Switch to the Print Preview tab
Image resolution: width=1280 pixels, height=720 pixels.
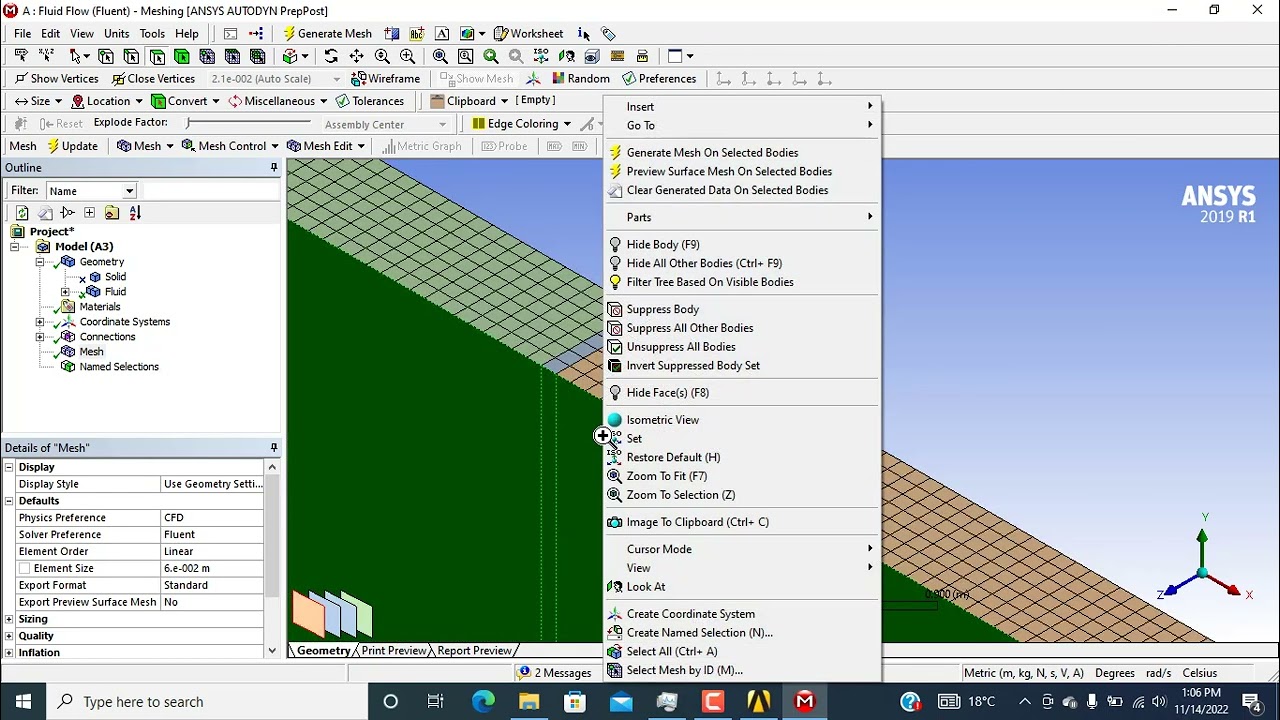[393, 651]
